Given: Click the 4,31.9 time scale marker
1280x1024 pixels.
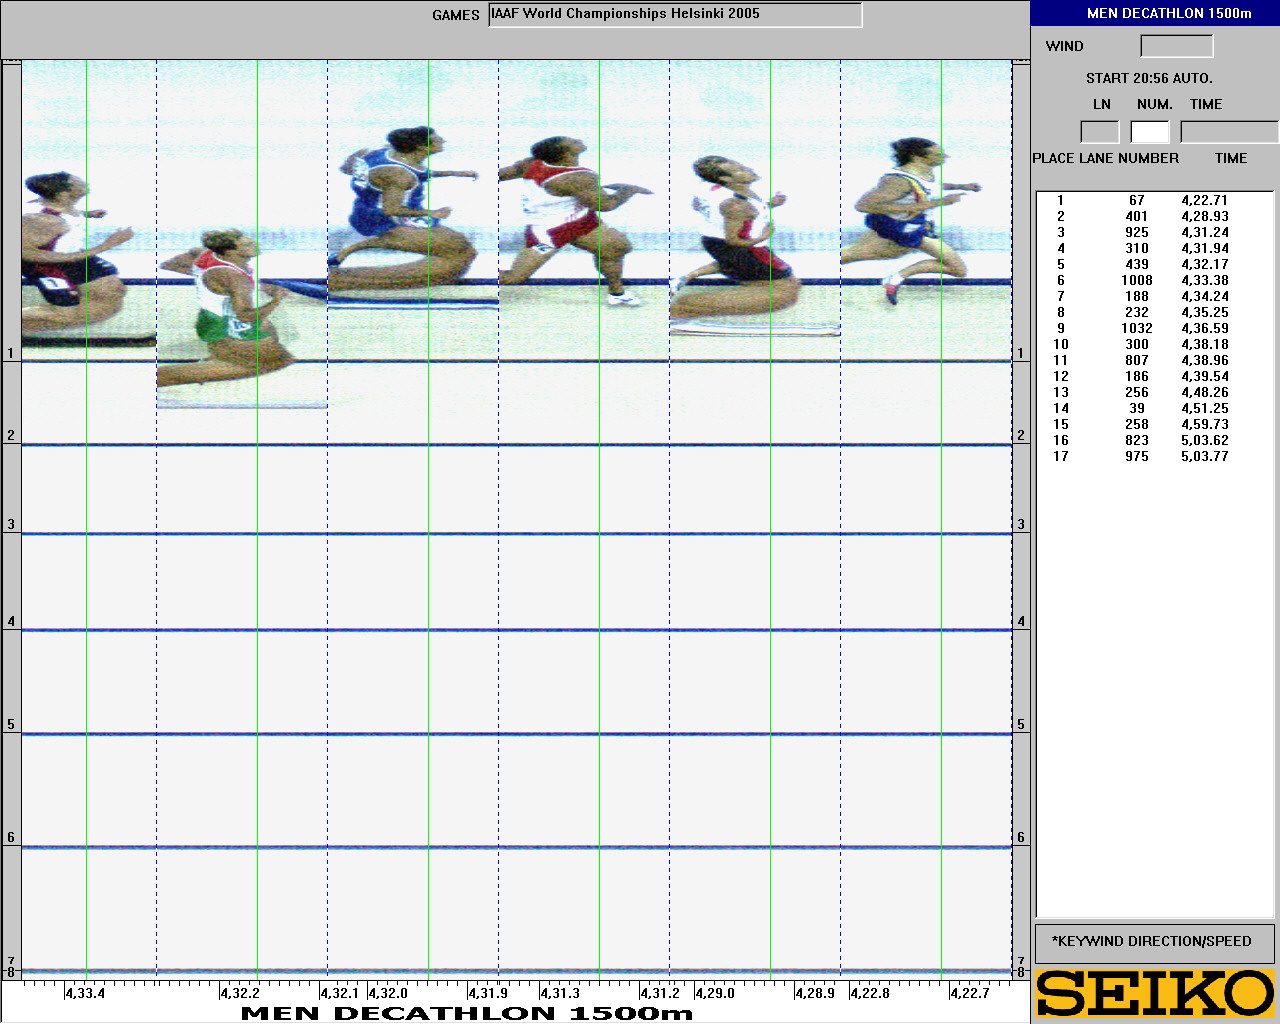Looking at the screenshot, I should tap(488, 993).
